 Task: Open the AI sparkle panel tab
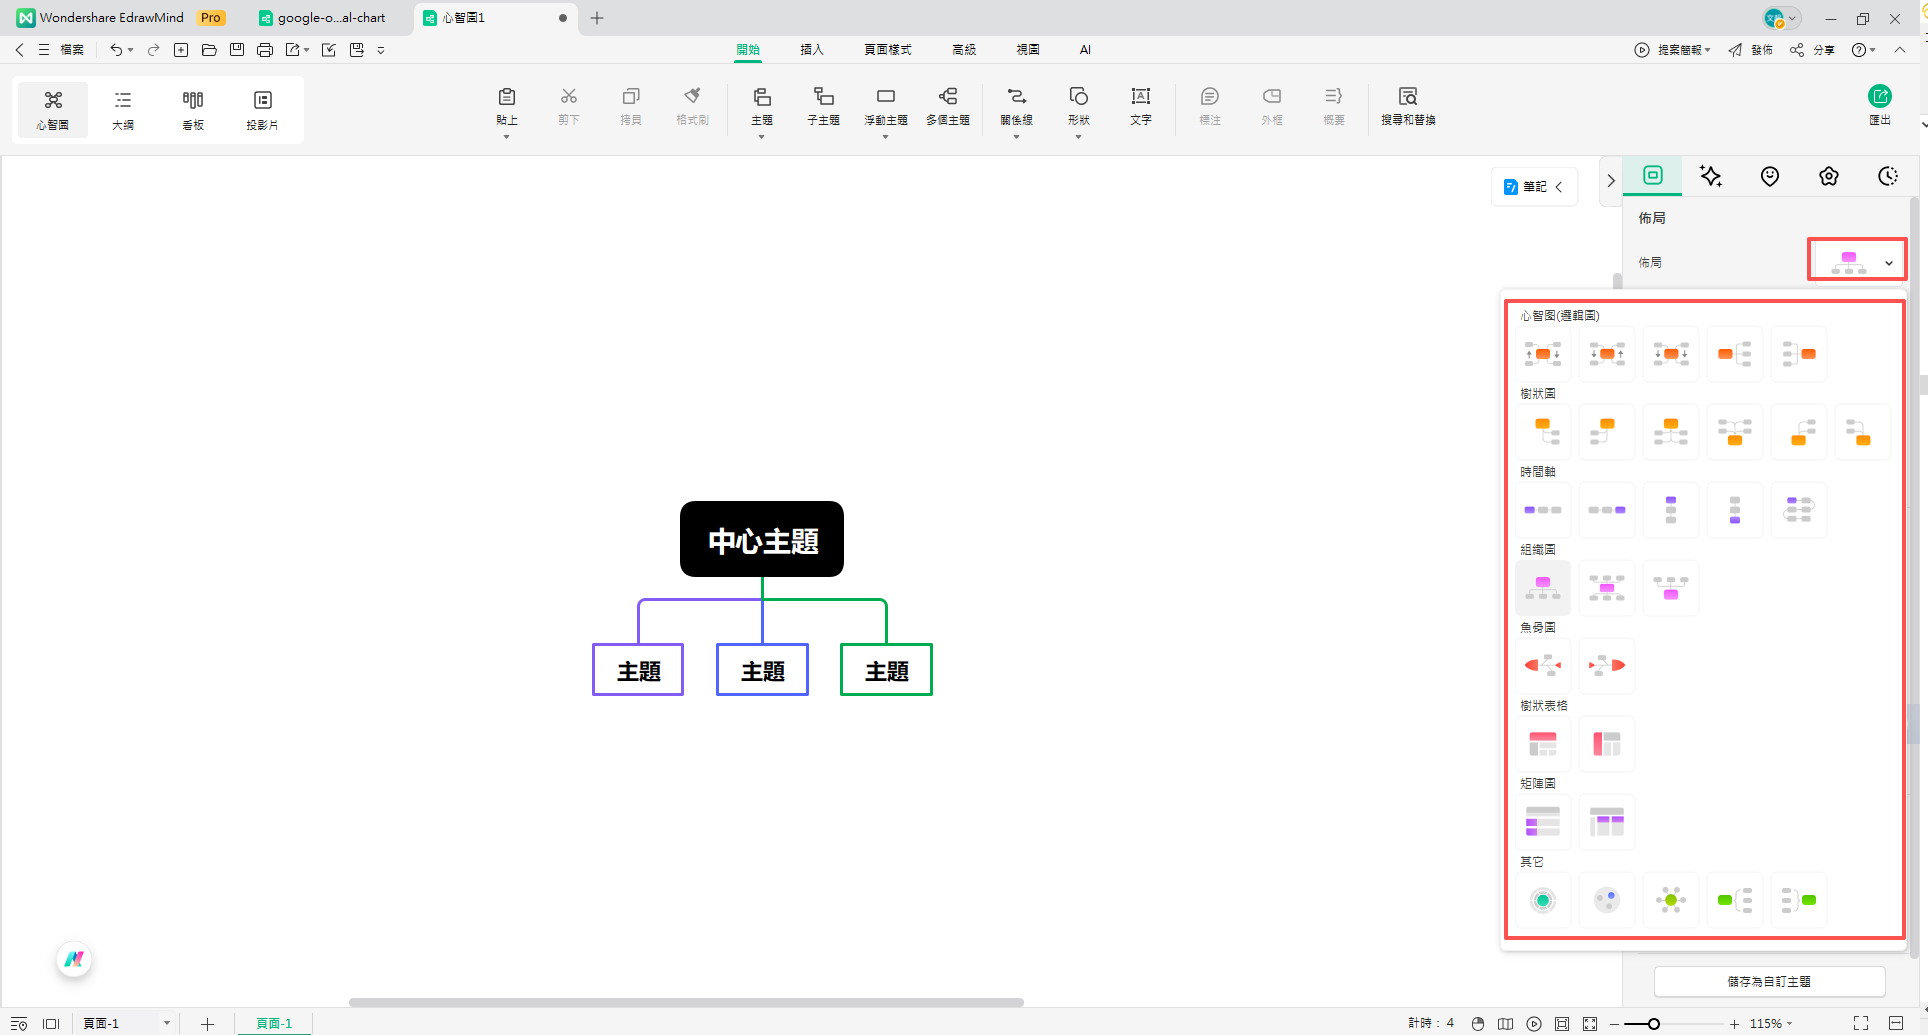point(1711,177)
